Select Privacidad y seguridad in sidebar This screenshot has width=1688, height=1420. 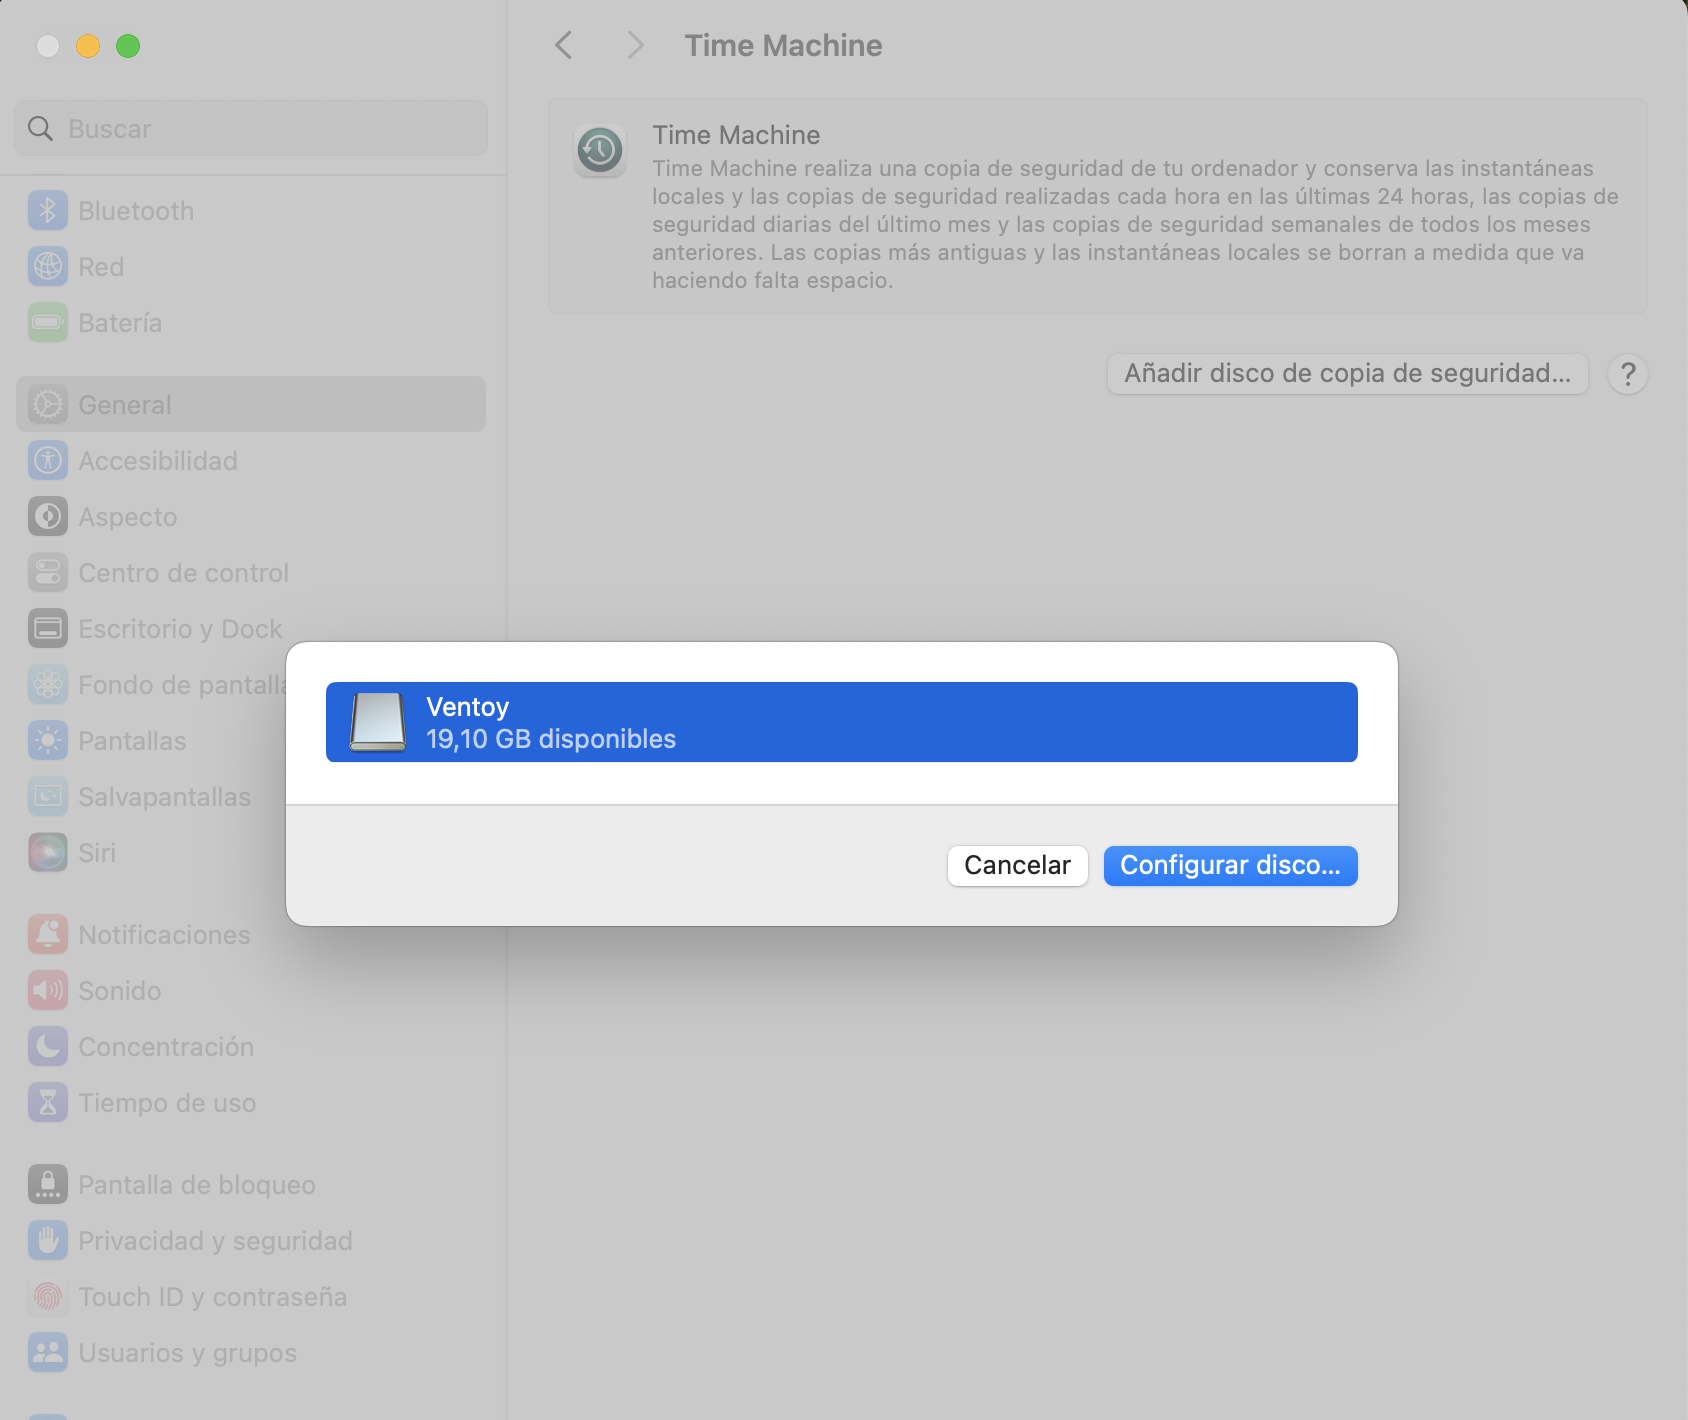251,1241
